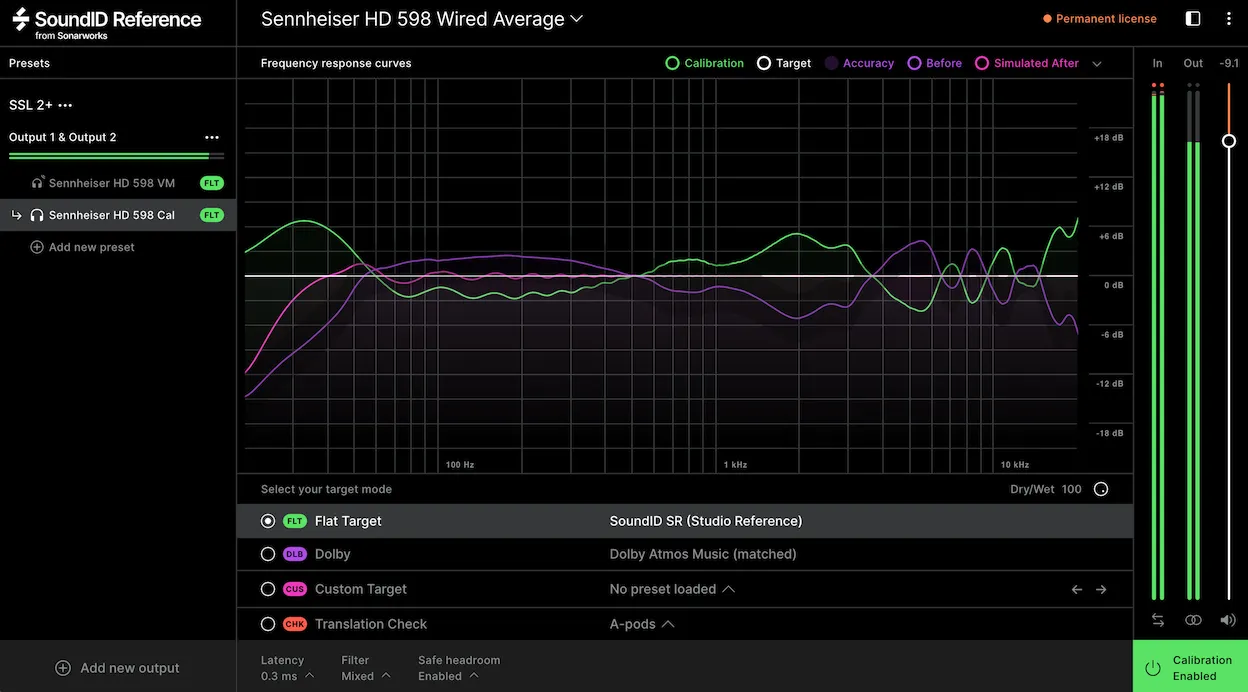Click the Dry/Wet knob icon
Viewport: 1248px width, 692px height.
(x=1101, y=489)
